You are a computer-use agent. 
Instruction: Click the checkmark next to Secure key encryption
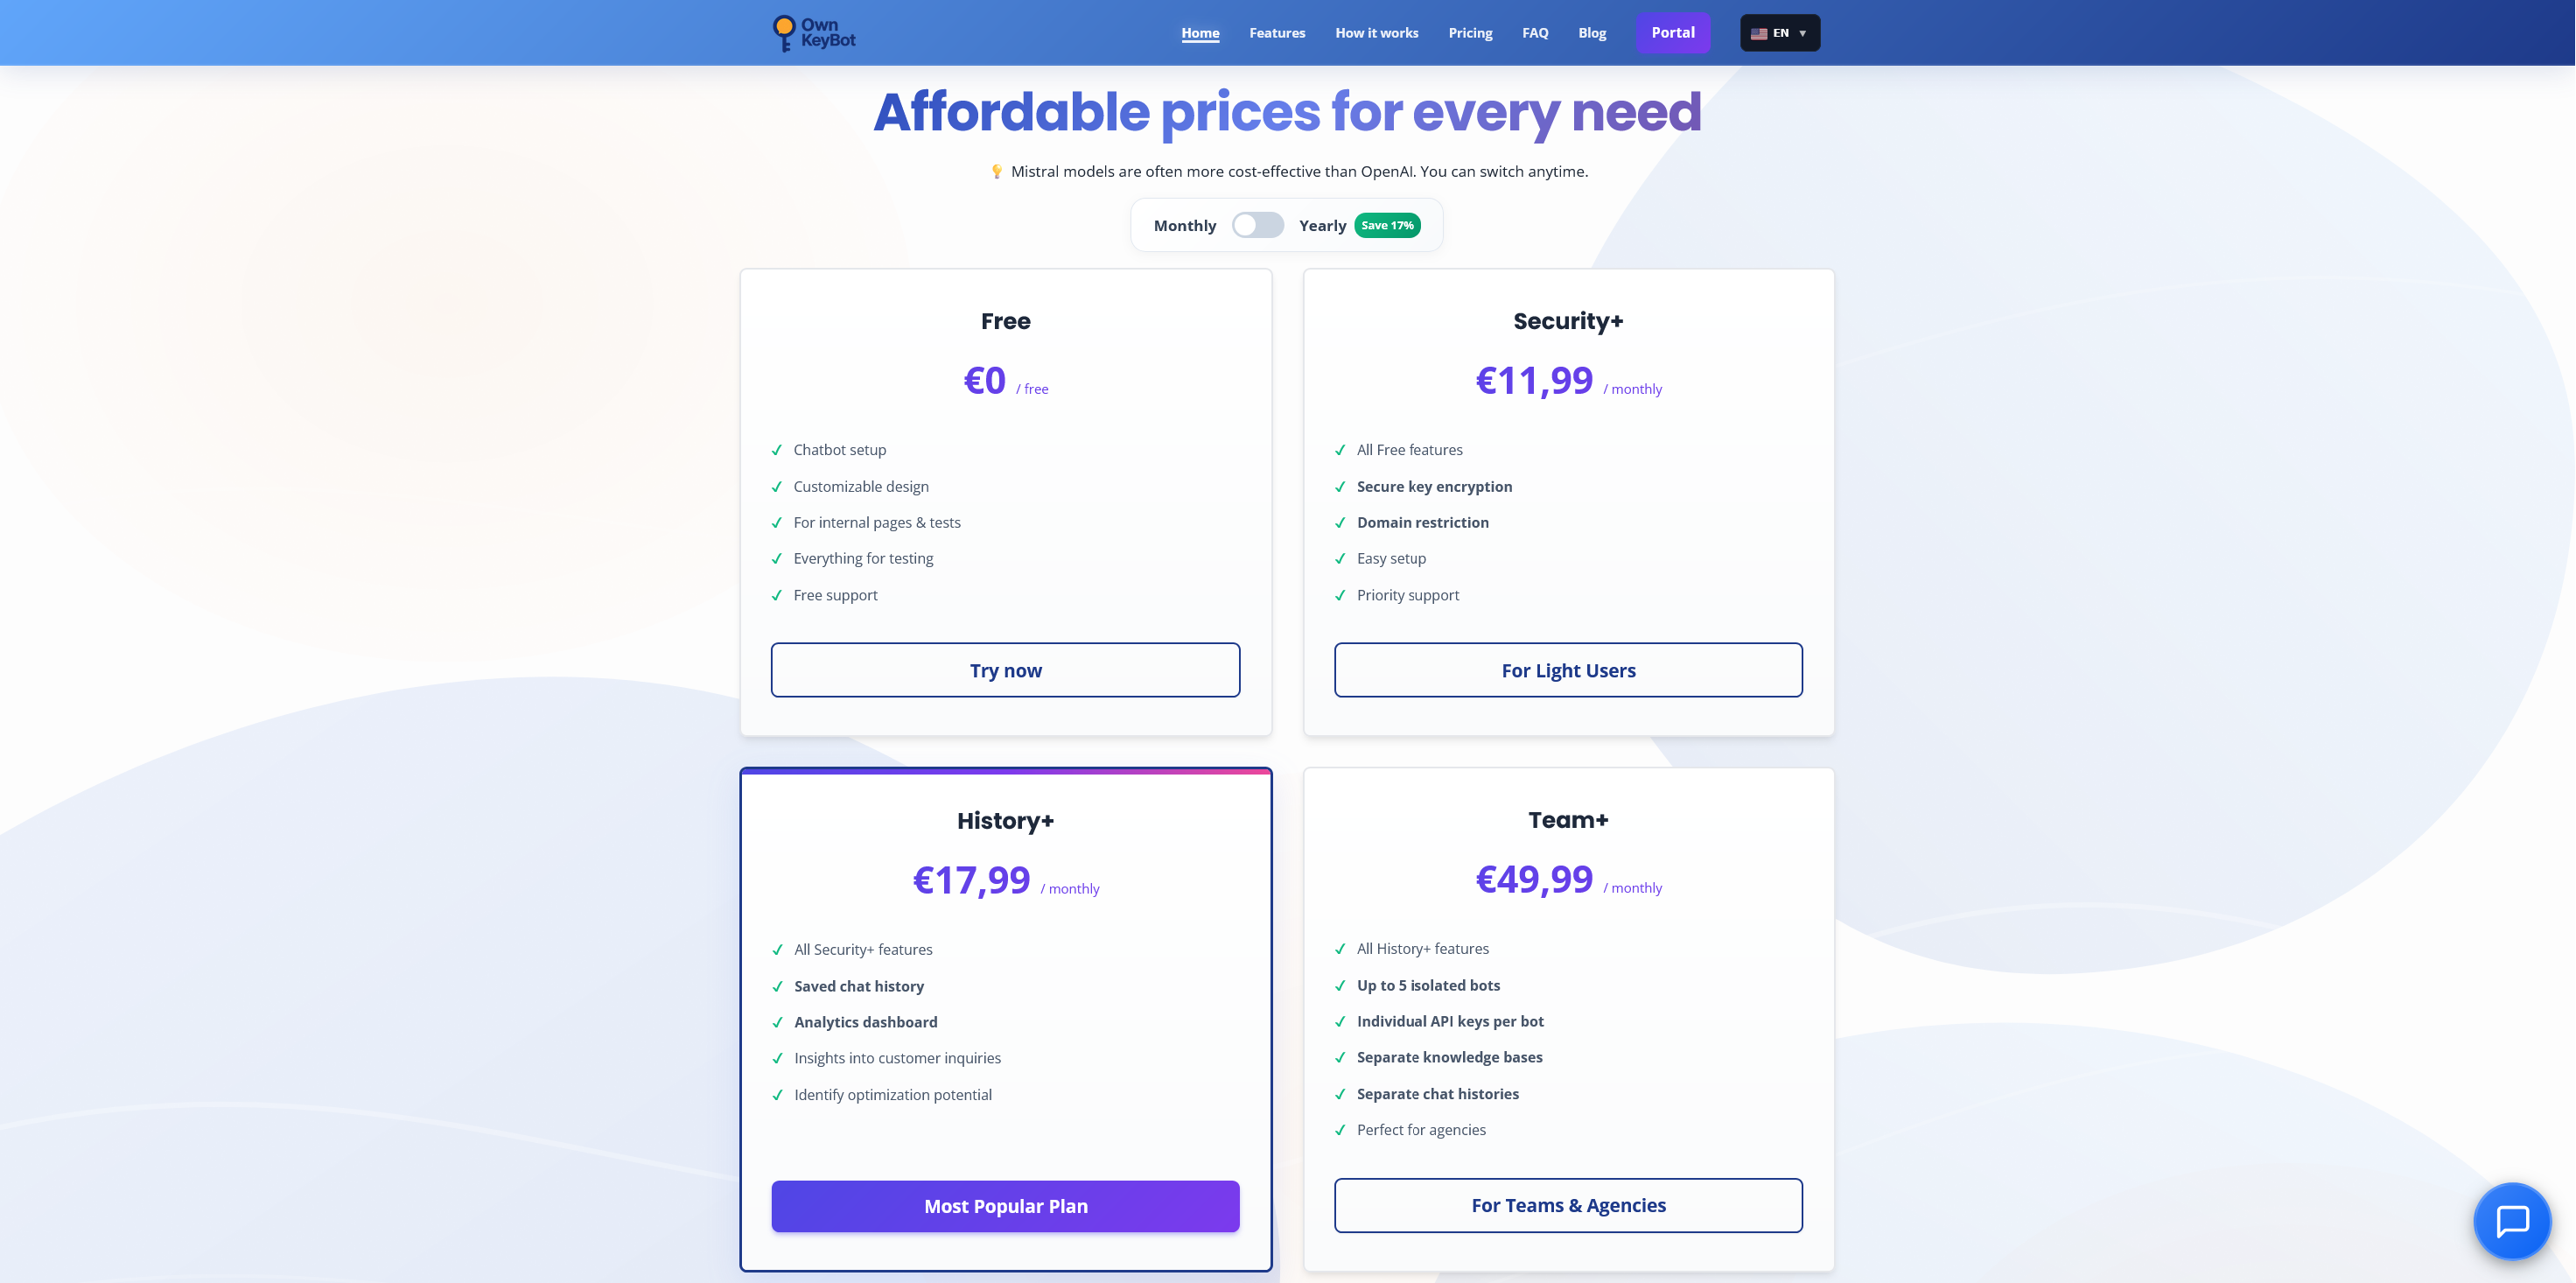pyautogui.click(x=1340, y=487)
